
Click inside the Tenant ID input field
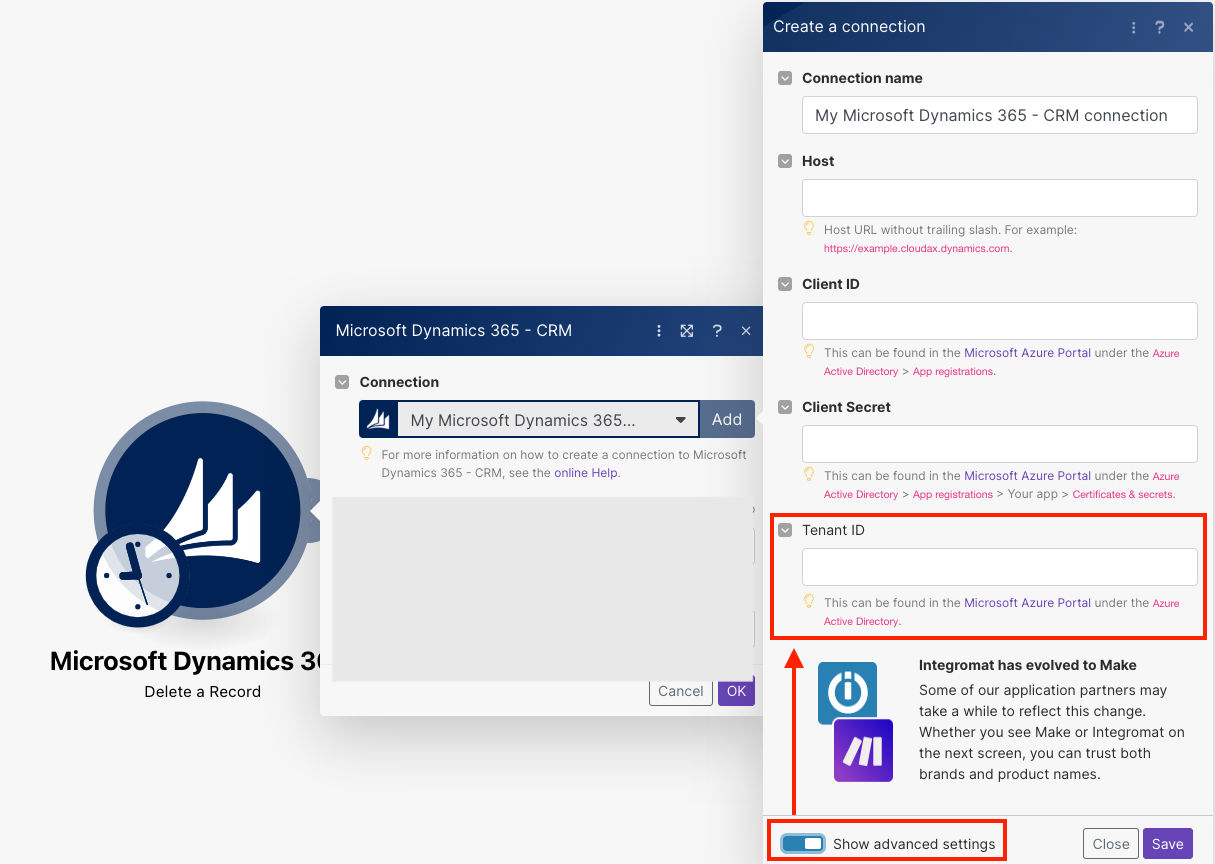998,566
